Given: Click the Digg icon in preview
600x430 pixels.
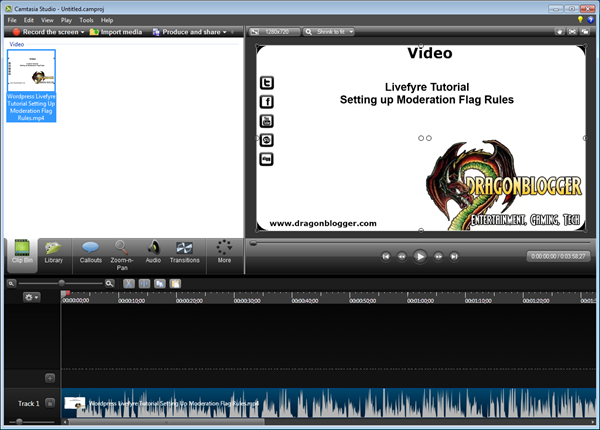Looking at the screenshot, I should 267,159.
